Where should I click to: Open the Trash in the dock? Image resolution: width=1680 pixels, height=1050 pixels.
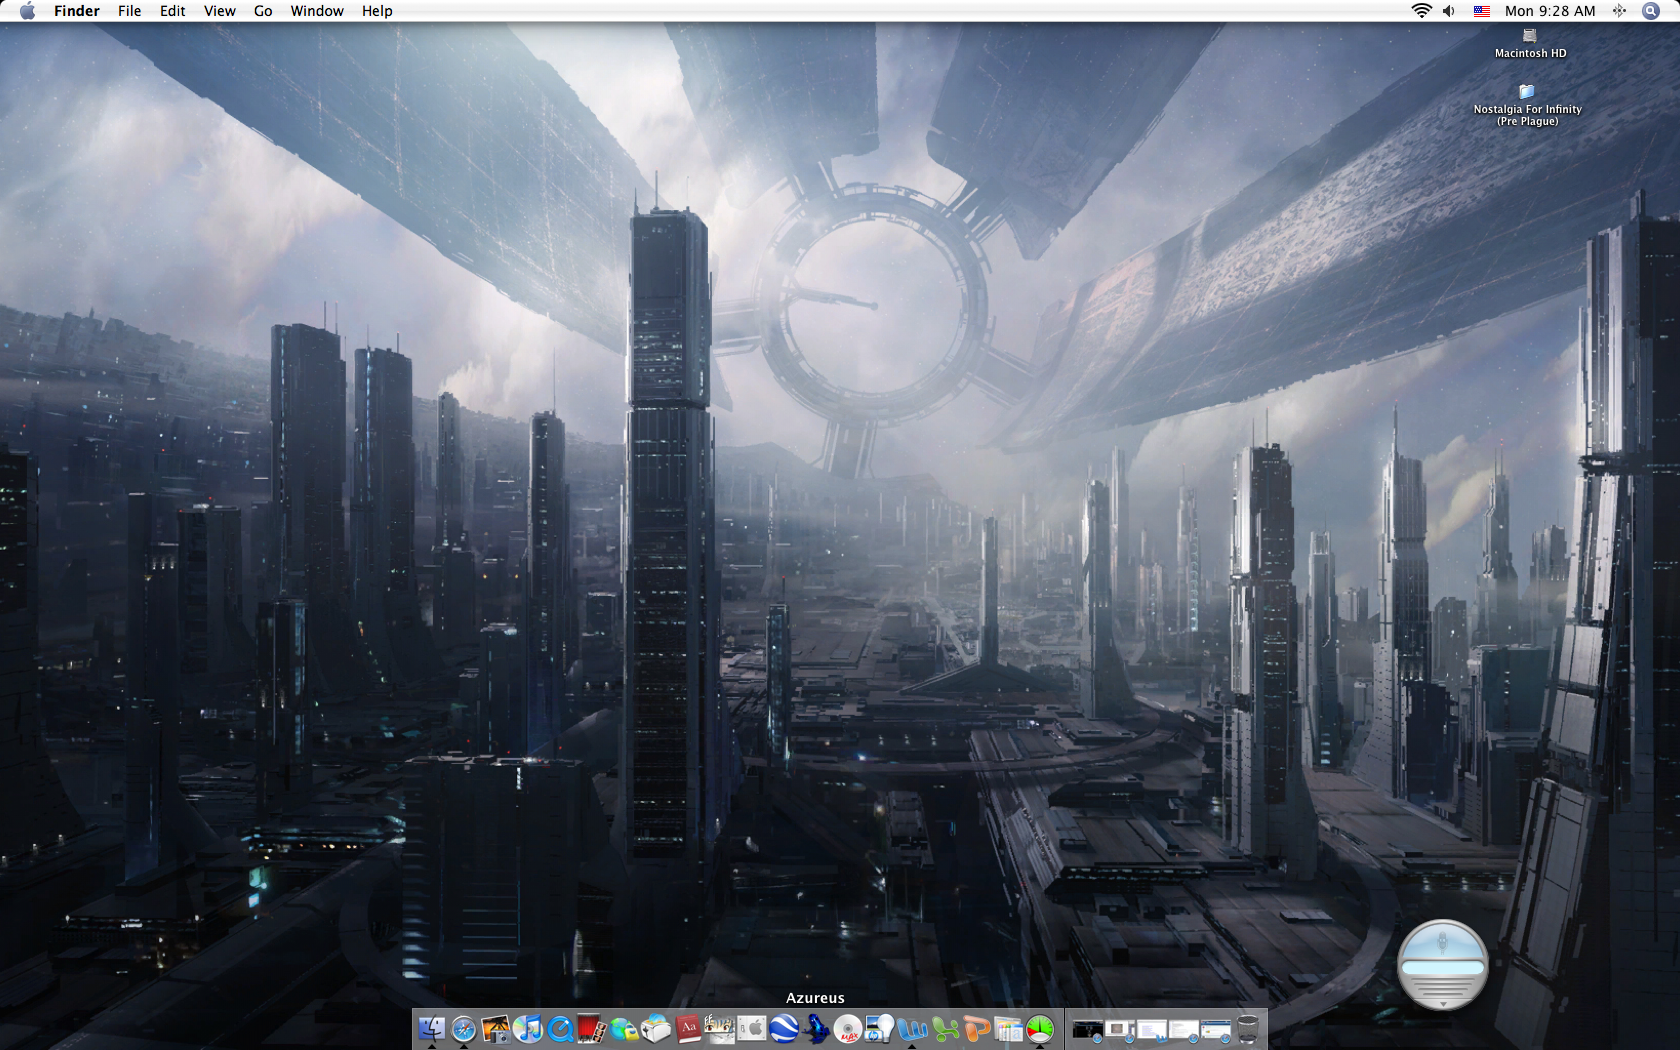click(x=1248, y=1028)
